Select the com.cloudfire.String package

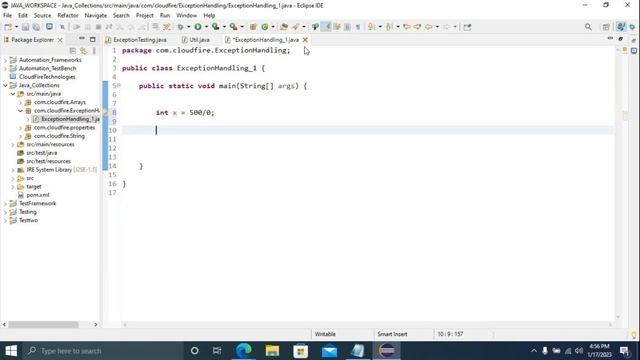pos(59,136)
